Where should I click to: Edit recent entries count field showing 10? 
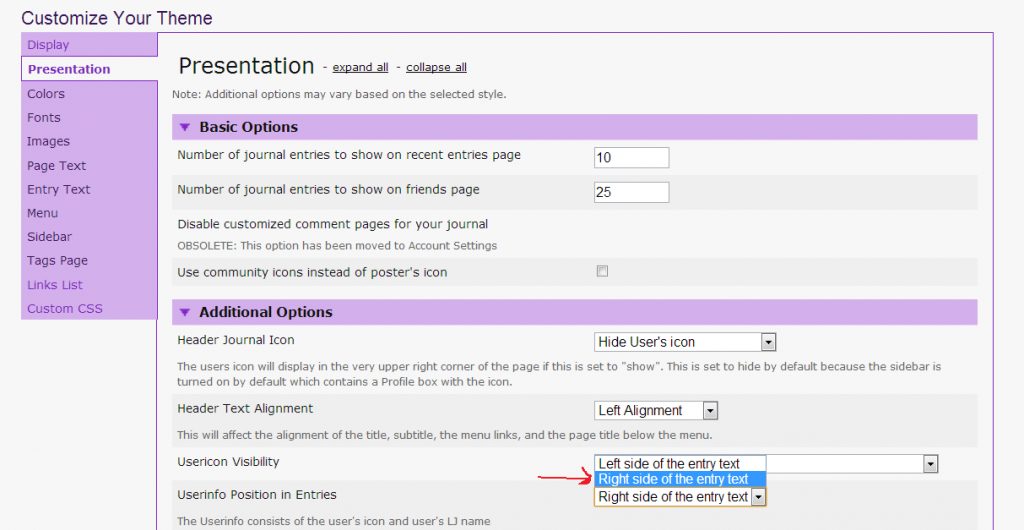pos(632,157)
